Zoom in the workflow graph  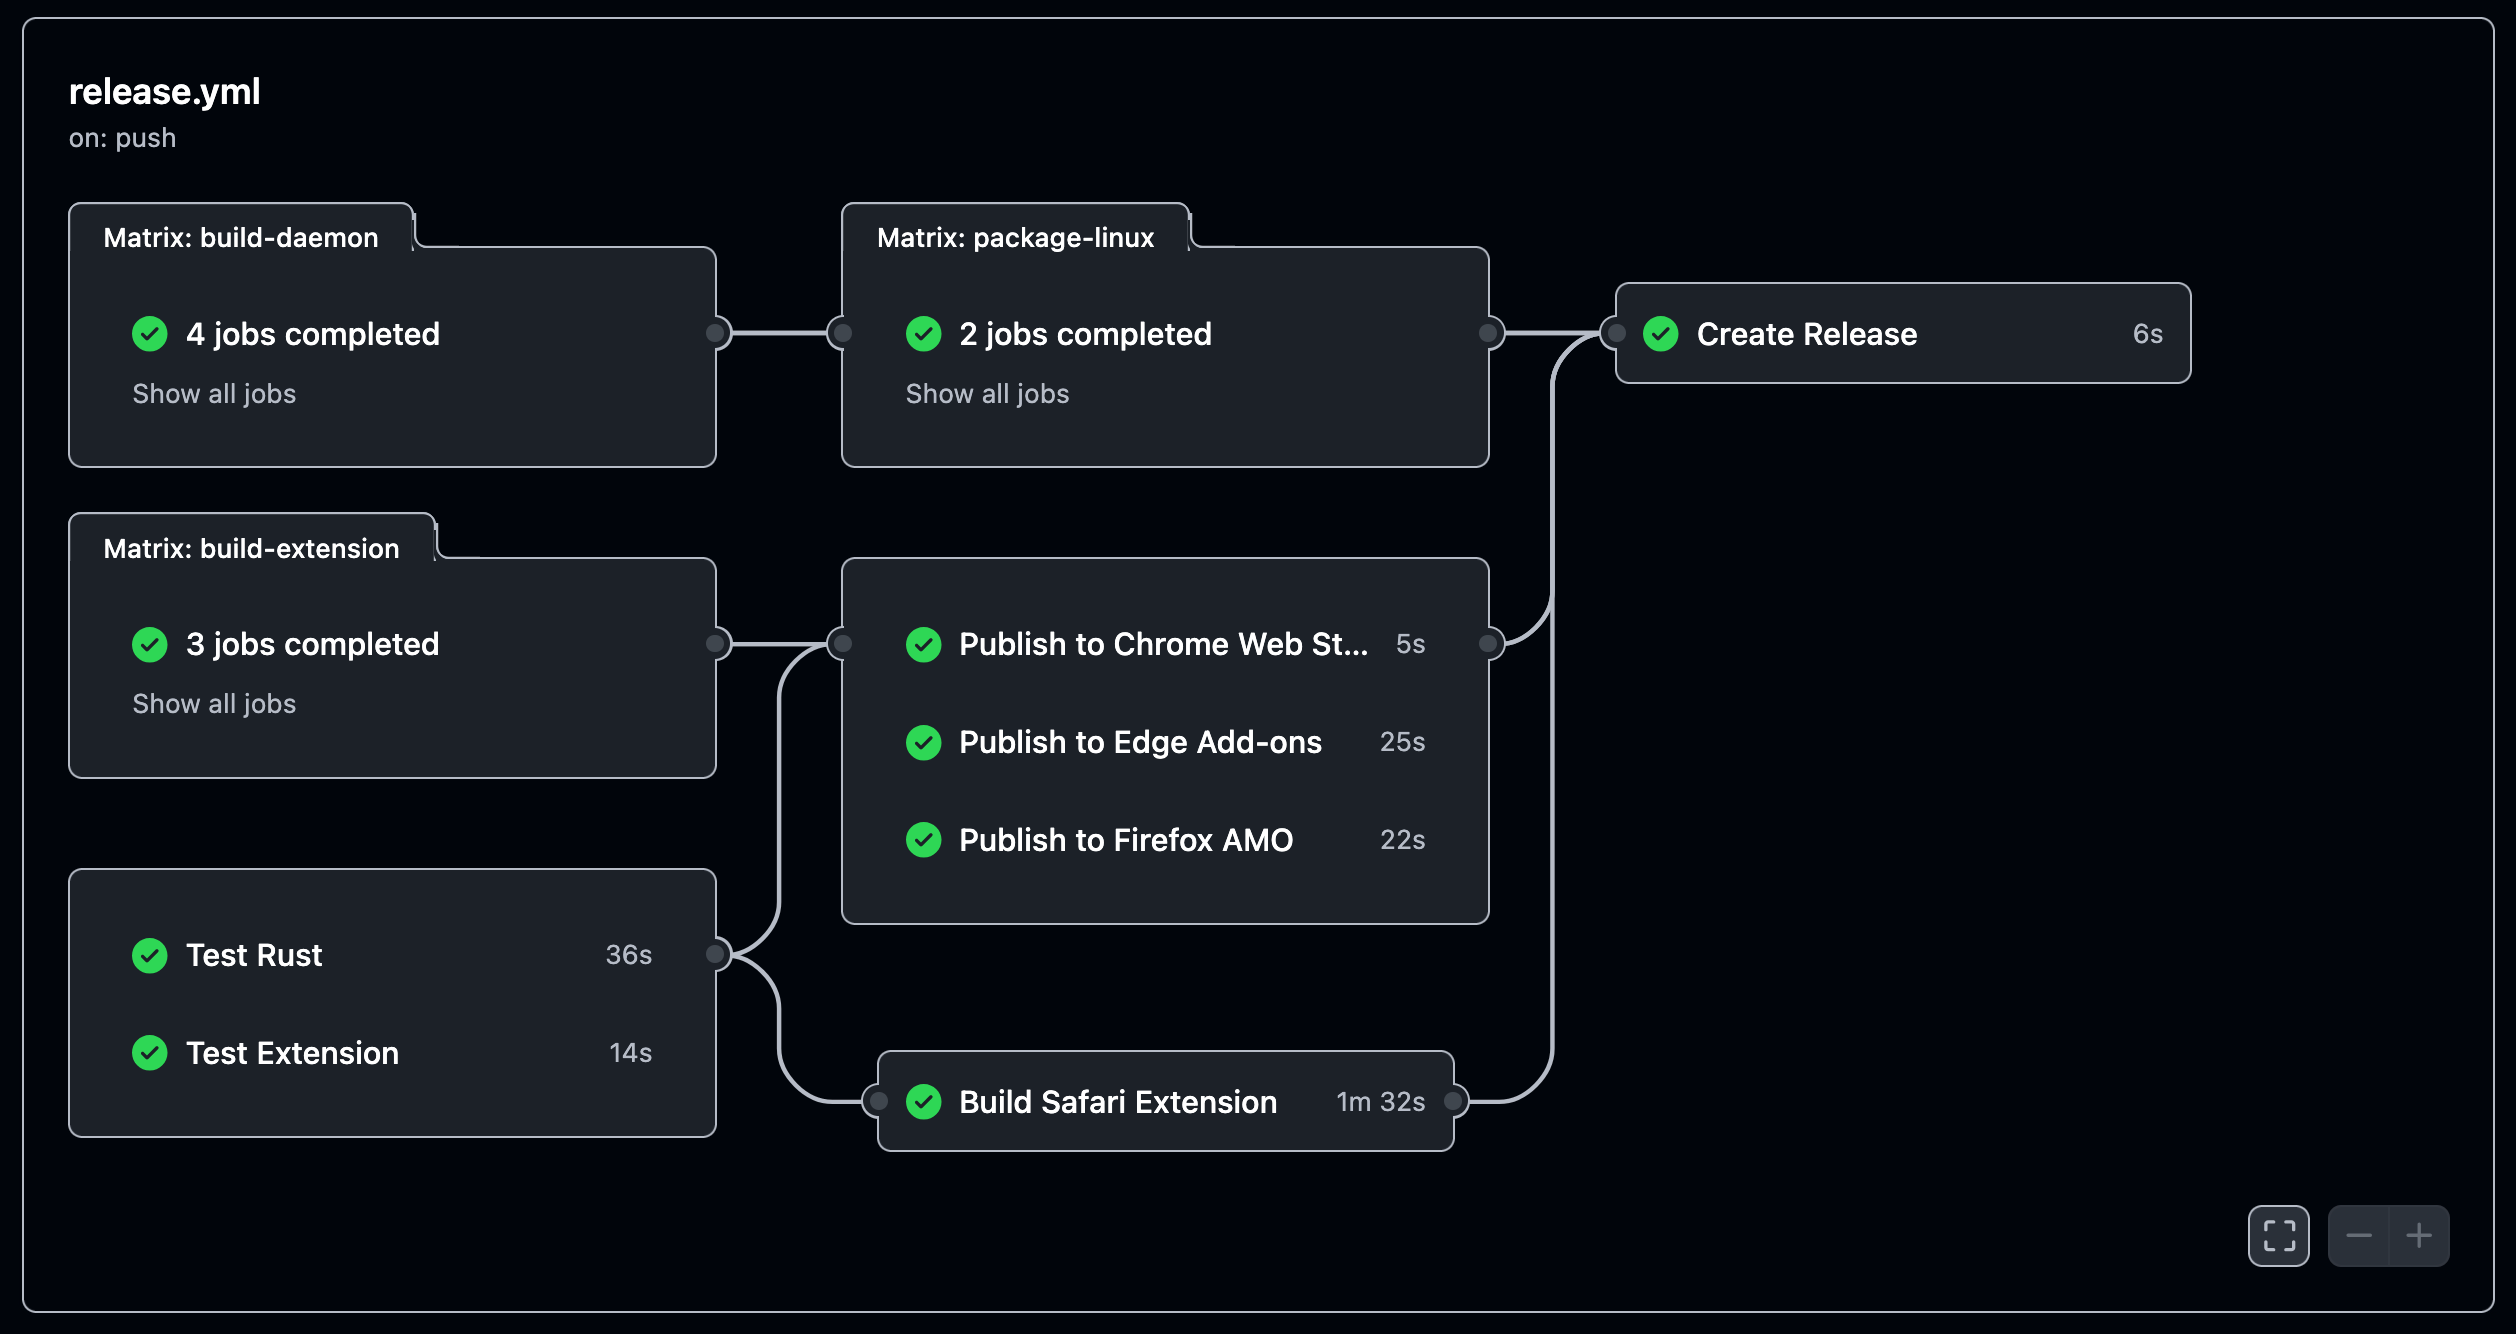[2419, 1236]
